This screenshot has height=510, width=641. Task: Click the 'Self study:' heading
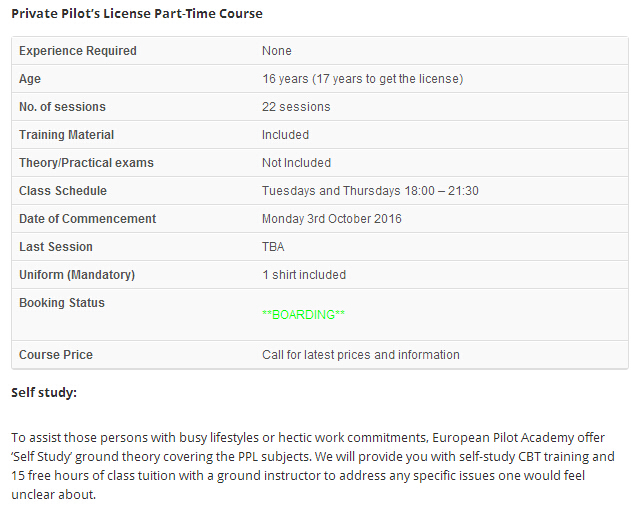click(x=44, y=392)
